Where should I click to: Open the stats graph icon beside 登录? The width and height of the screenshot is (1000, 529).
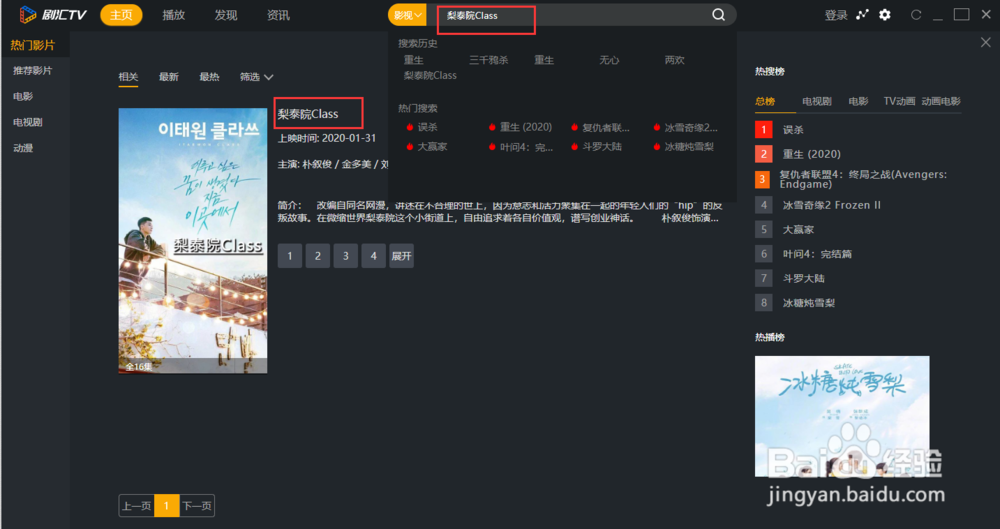[x=862, y=15]
